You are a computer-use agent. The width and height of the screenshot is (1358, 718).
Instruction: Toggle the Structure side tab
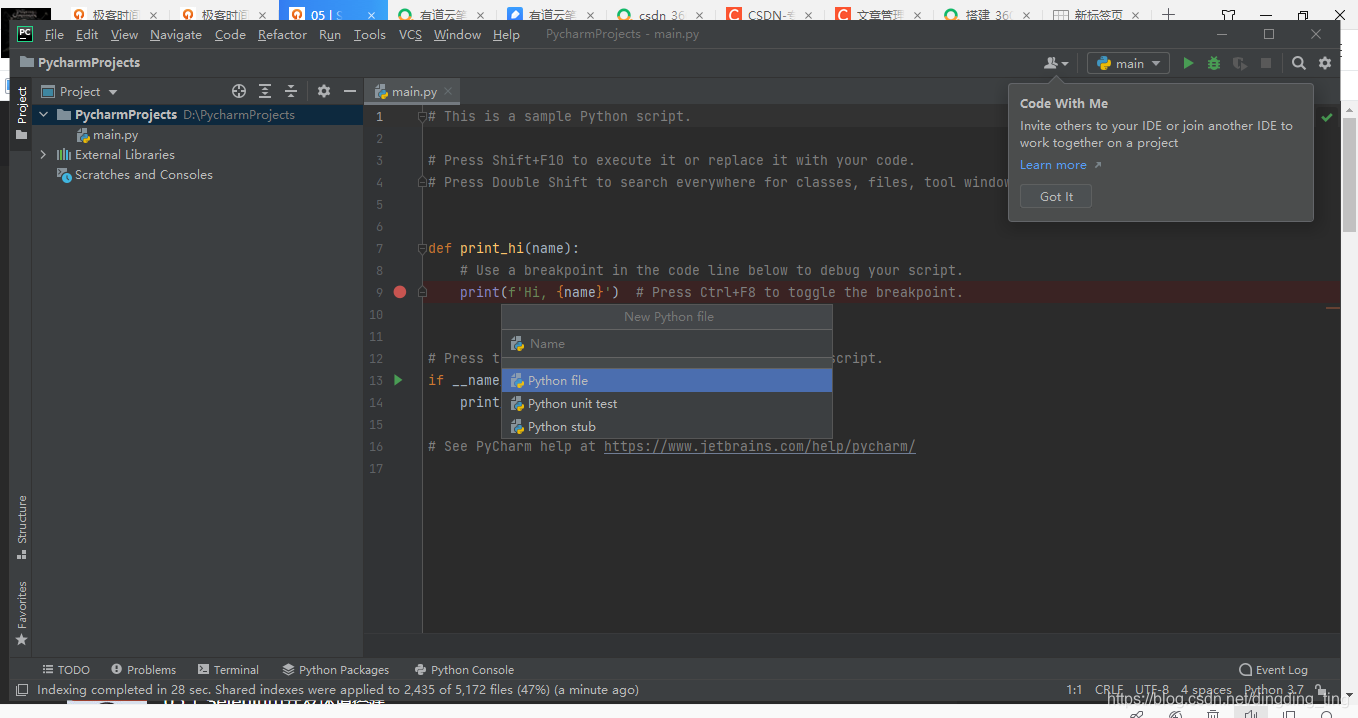[22, 527]
